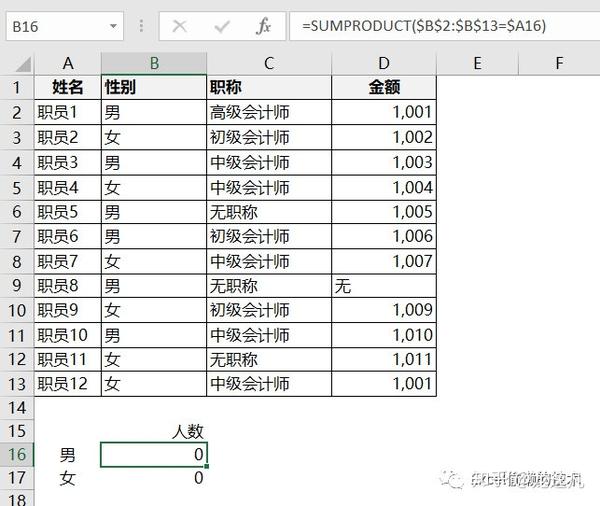Click the Cancel (X) formula bar icon
600x506 pixels.
pos(179,26)
